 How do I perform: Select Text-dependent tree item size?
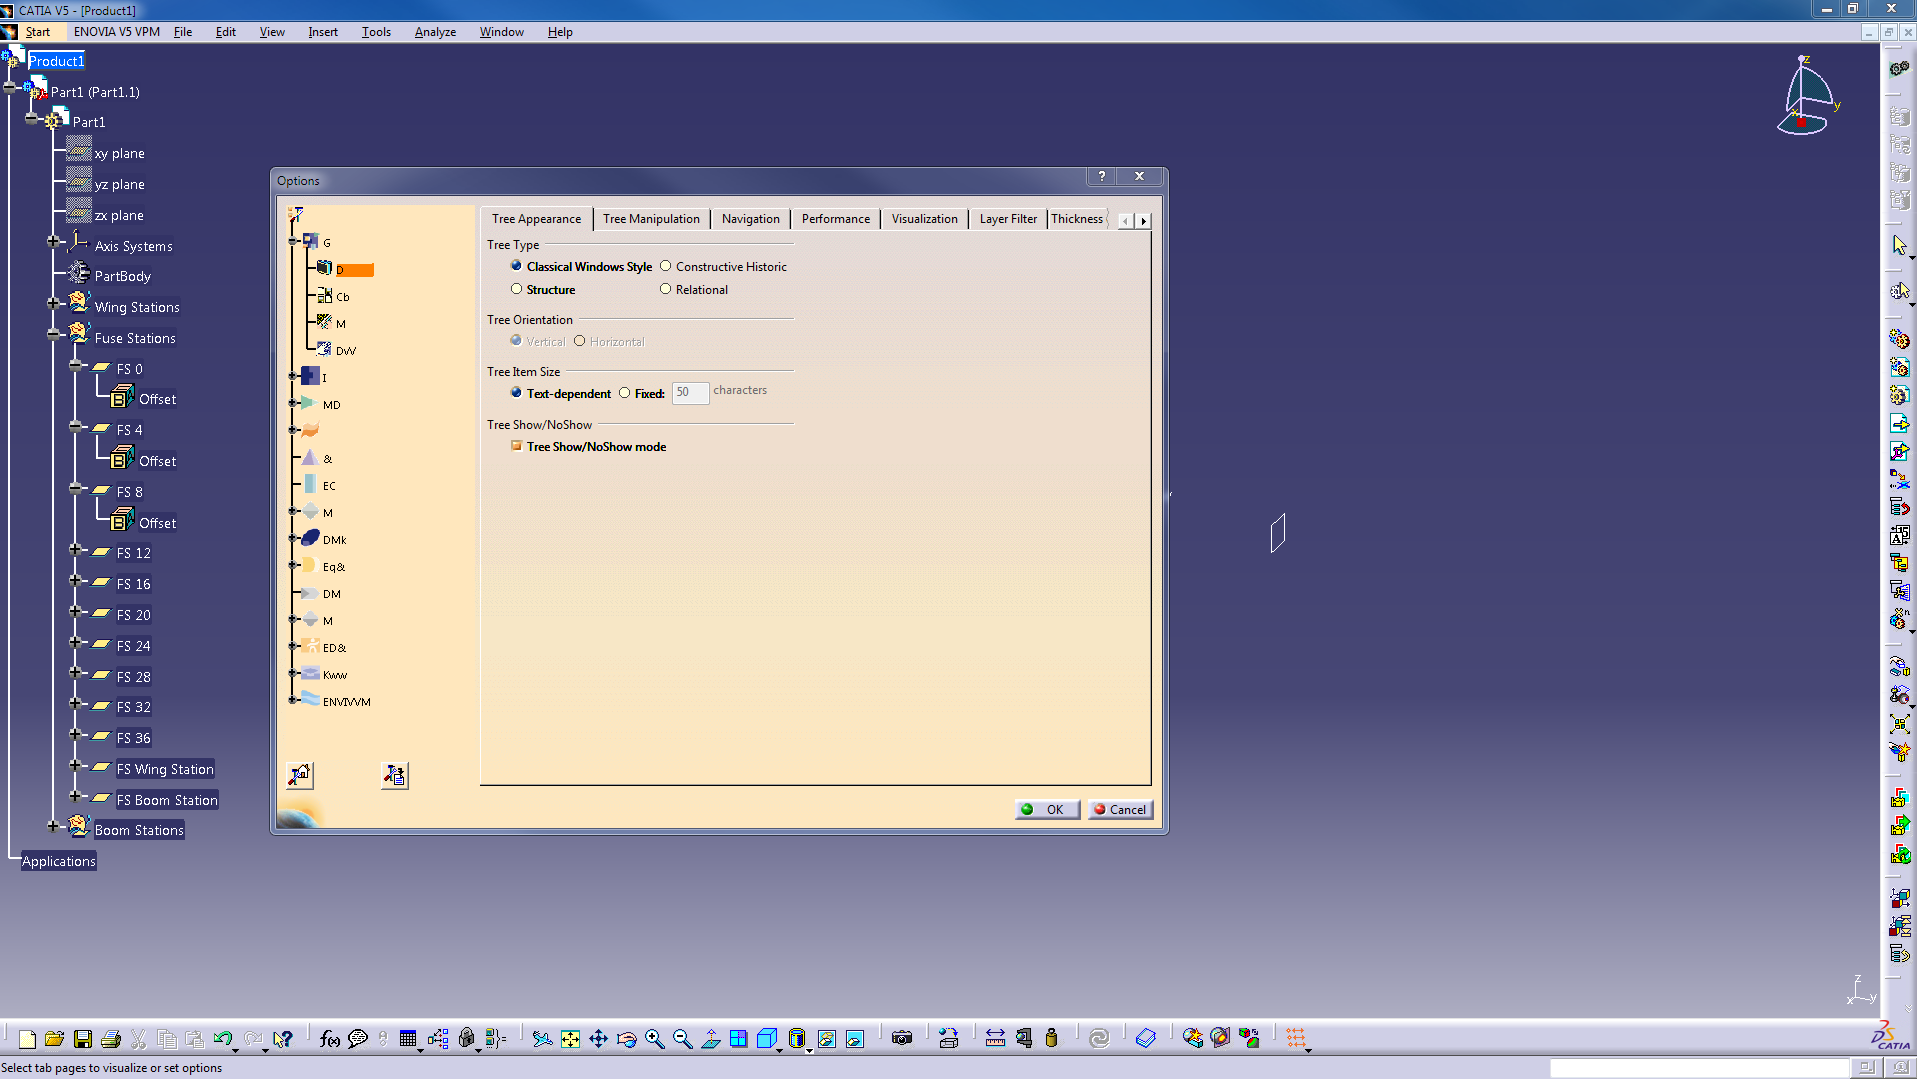[517, 393]
